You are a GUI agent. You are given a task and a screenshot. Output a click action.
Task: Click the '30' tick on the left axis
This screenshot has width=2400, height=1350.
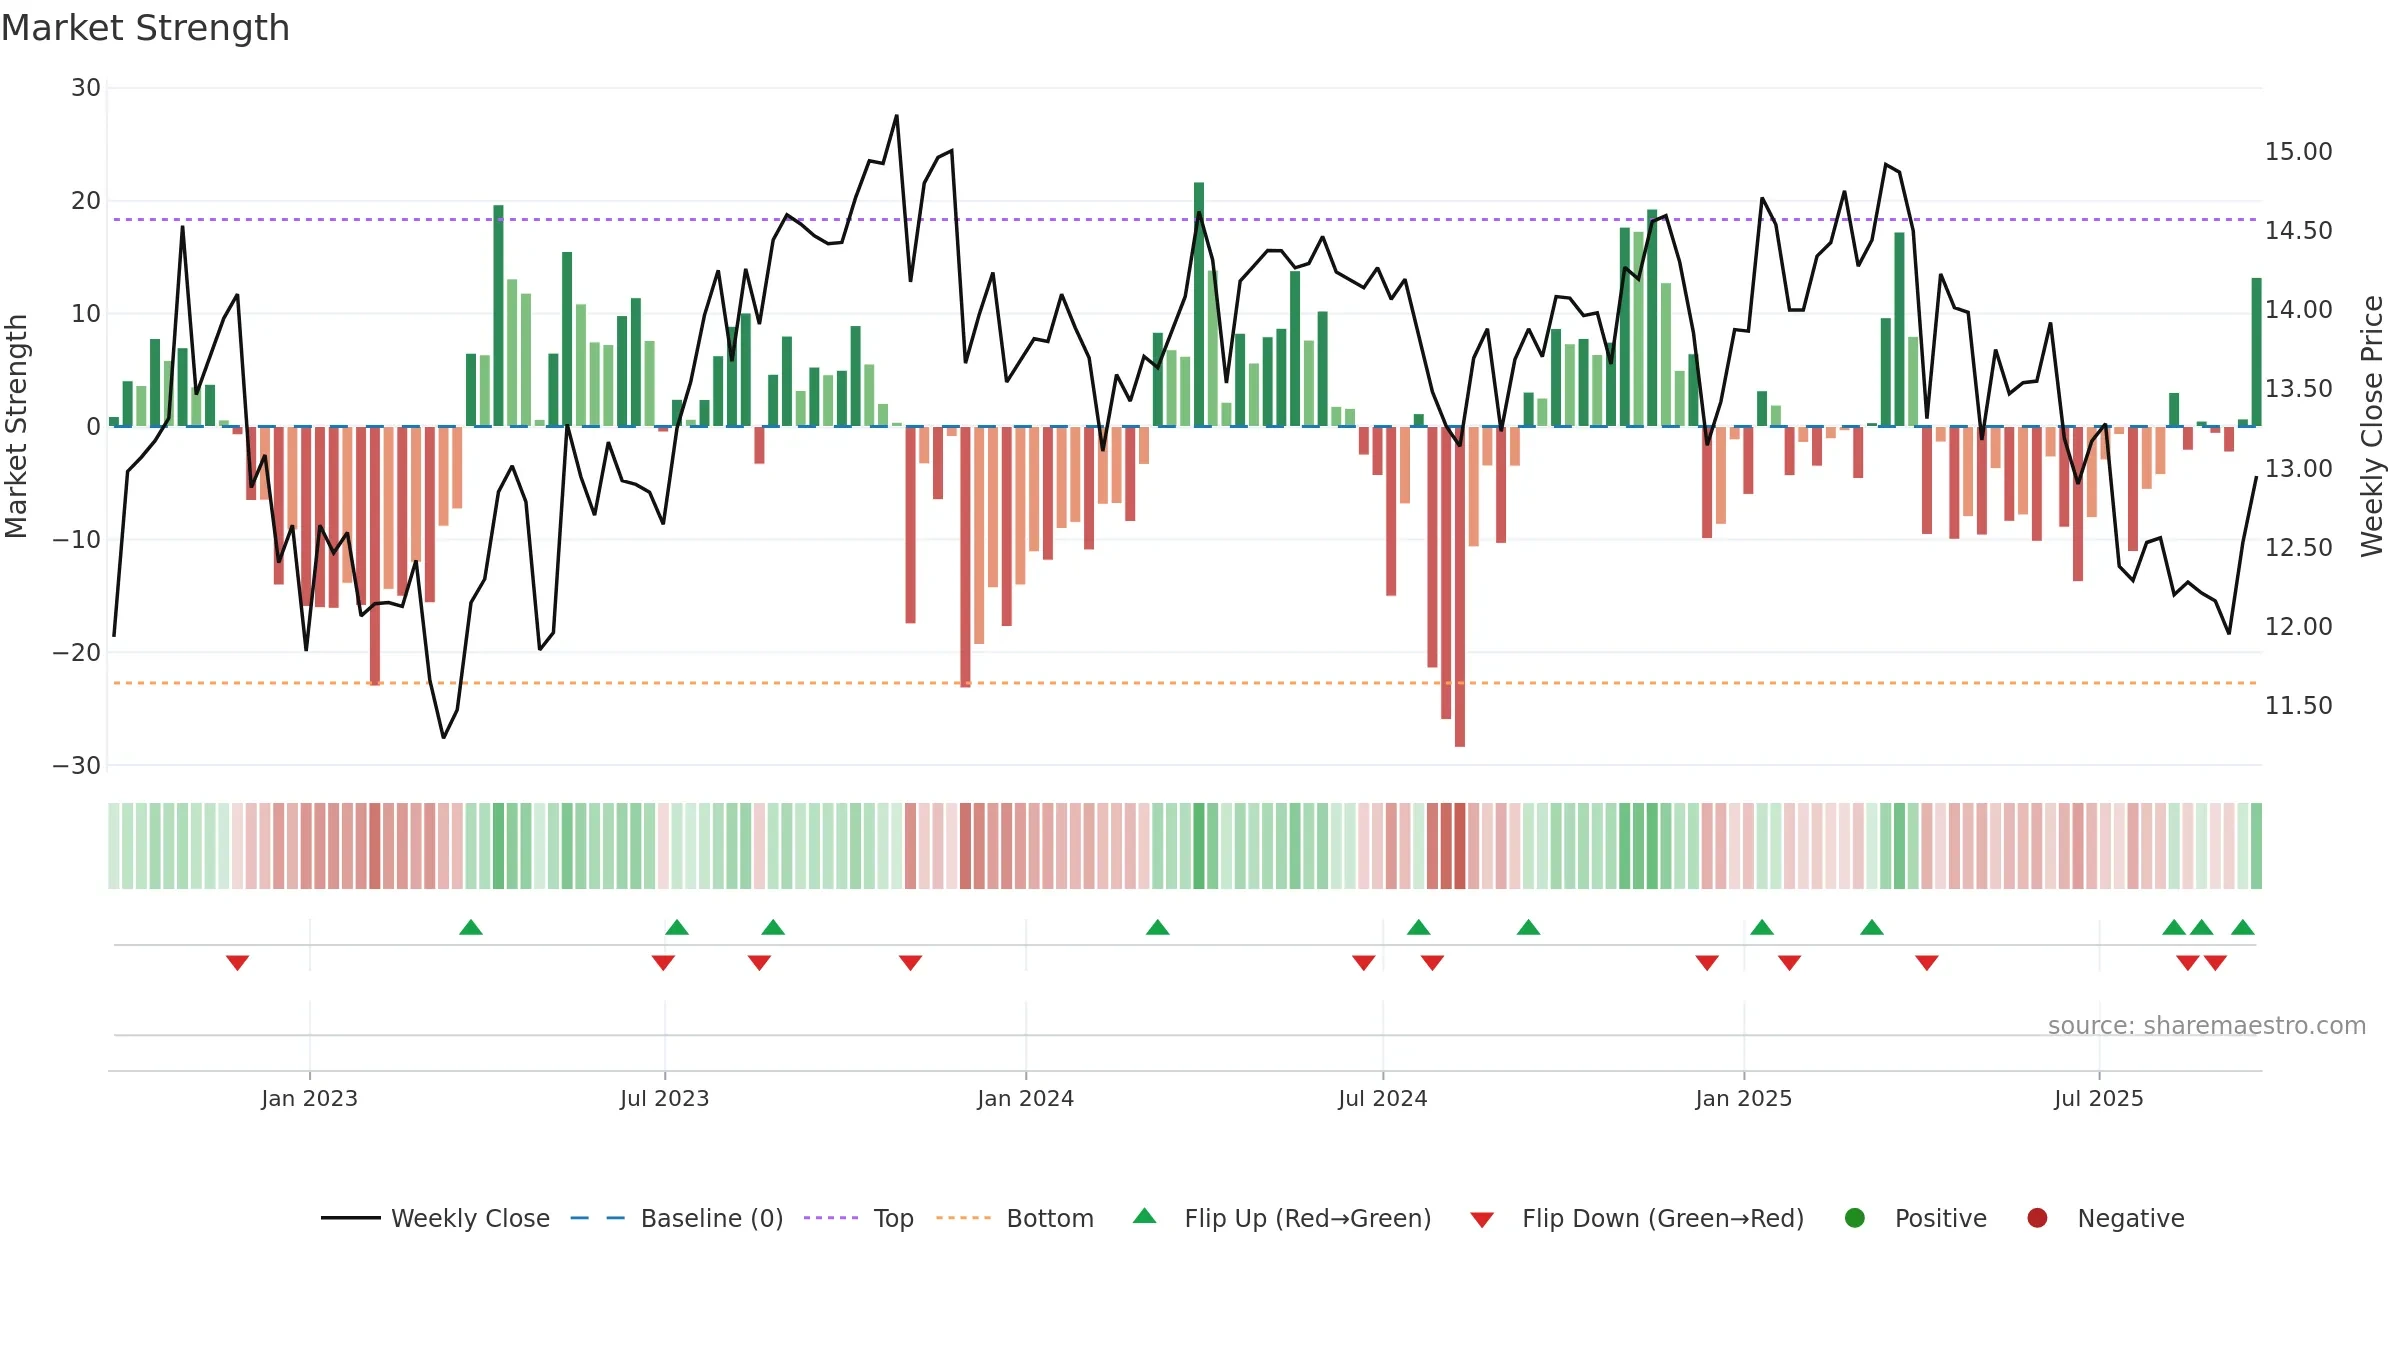(86, 88)
